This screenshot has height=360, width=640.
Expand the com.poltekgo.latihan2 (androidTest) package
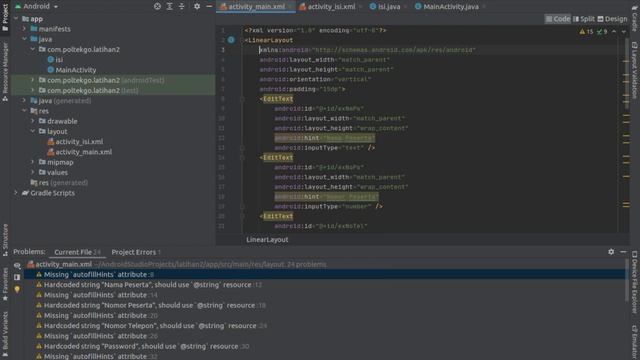(x=33, y=80)
